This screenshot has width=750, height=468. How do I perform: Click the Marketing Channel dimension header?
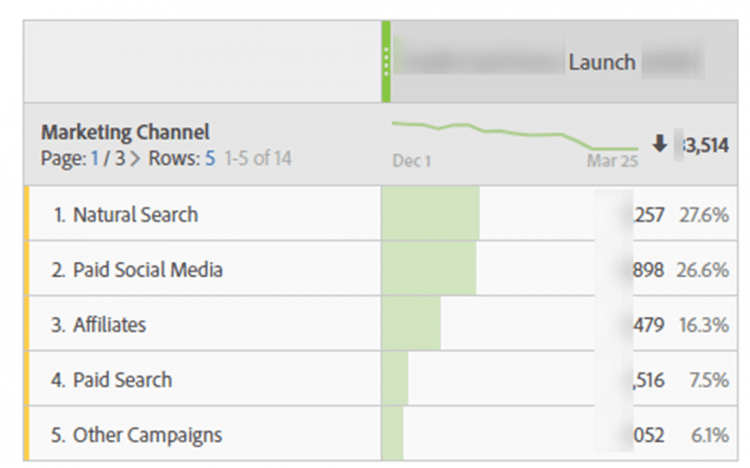(125, 132)
